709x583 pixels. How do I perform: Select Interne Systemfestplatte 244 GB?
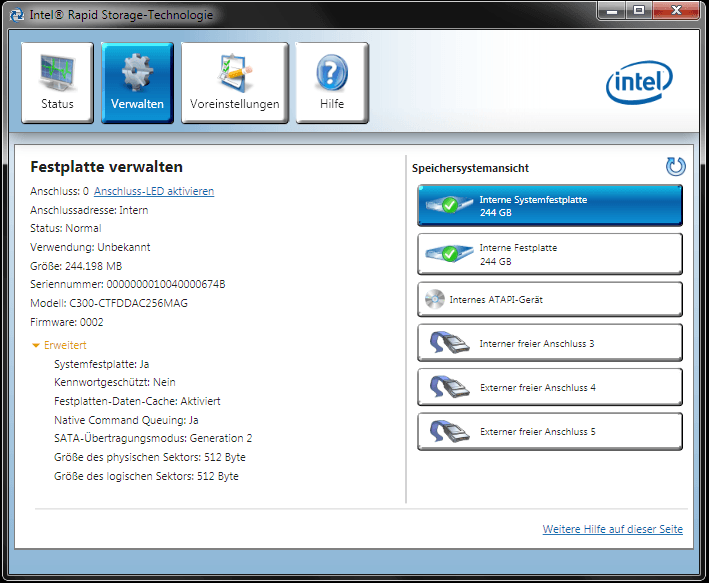[550, 206]
